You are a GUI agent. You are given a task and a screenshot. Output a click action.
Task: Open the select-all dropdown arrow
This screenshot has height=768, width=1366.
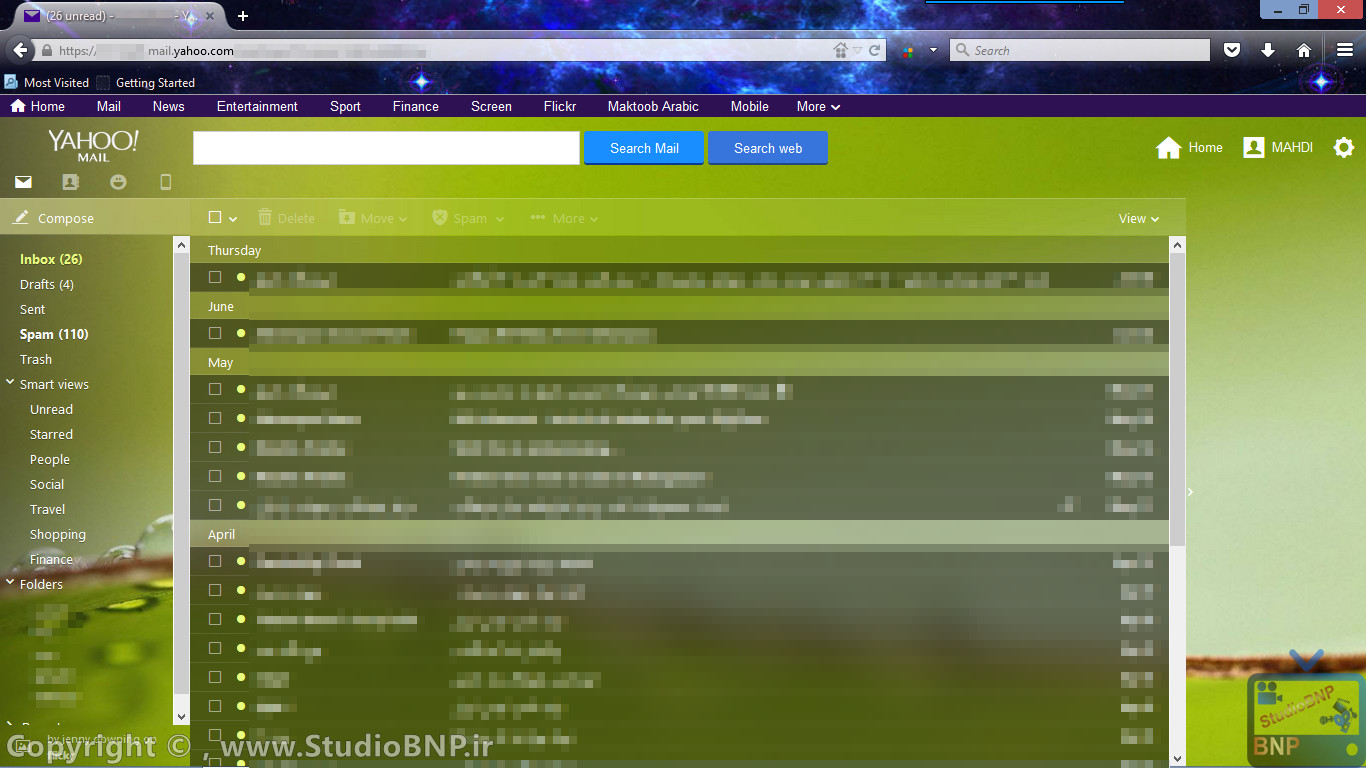[x=233, y=219]
